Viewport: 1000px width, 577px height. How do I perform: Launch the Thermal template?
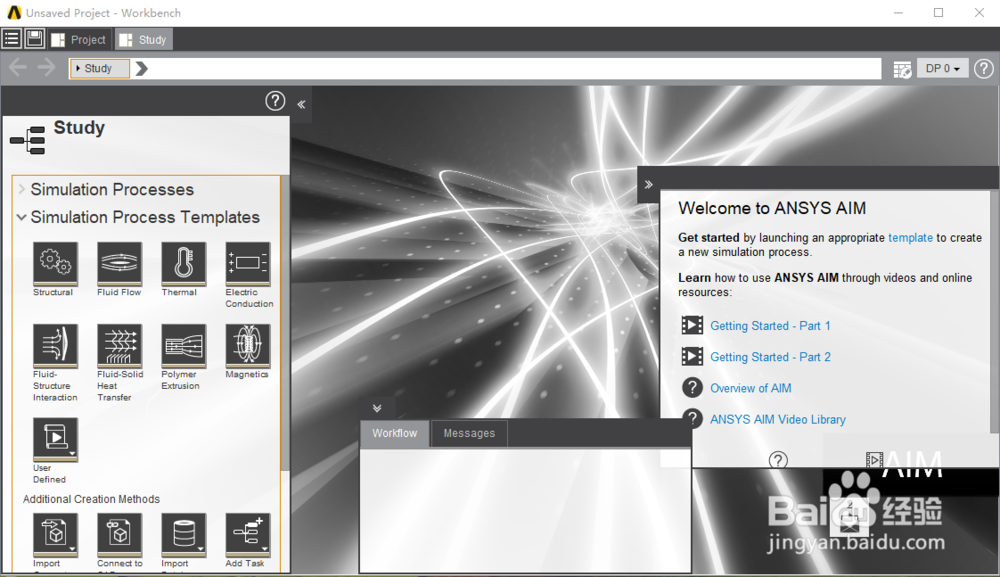point(184,263)
